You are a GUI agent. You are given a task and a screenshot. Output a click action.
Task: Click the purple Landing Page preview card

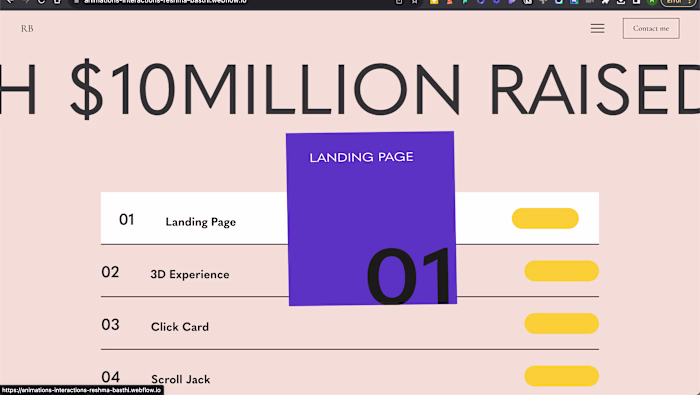(x=371, y=218)
